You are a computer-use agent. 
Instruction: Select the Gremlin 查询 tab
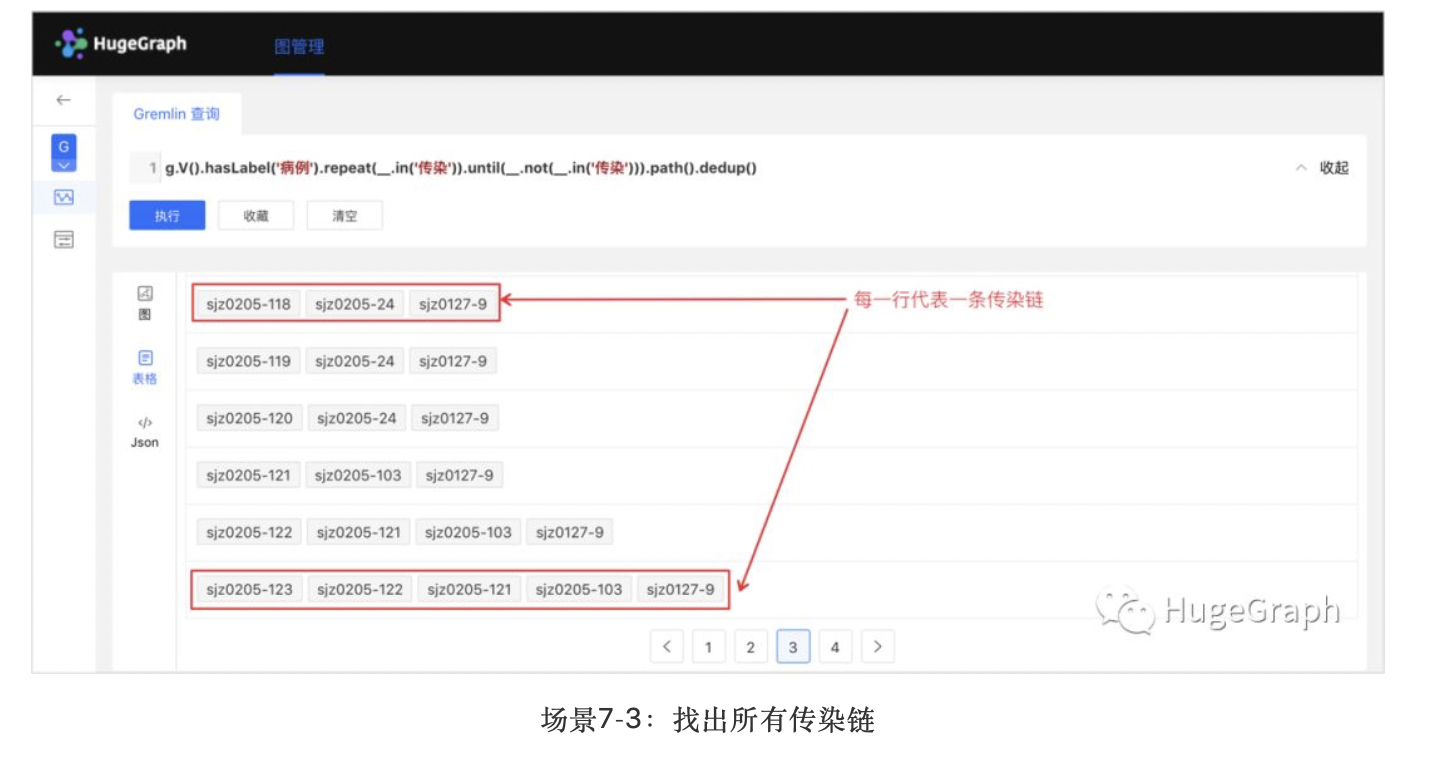pos(177,114)
